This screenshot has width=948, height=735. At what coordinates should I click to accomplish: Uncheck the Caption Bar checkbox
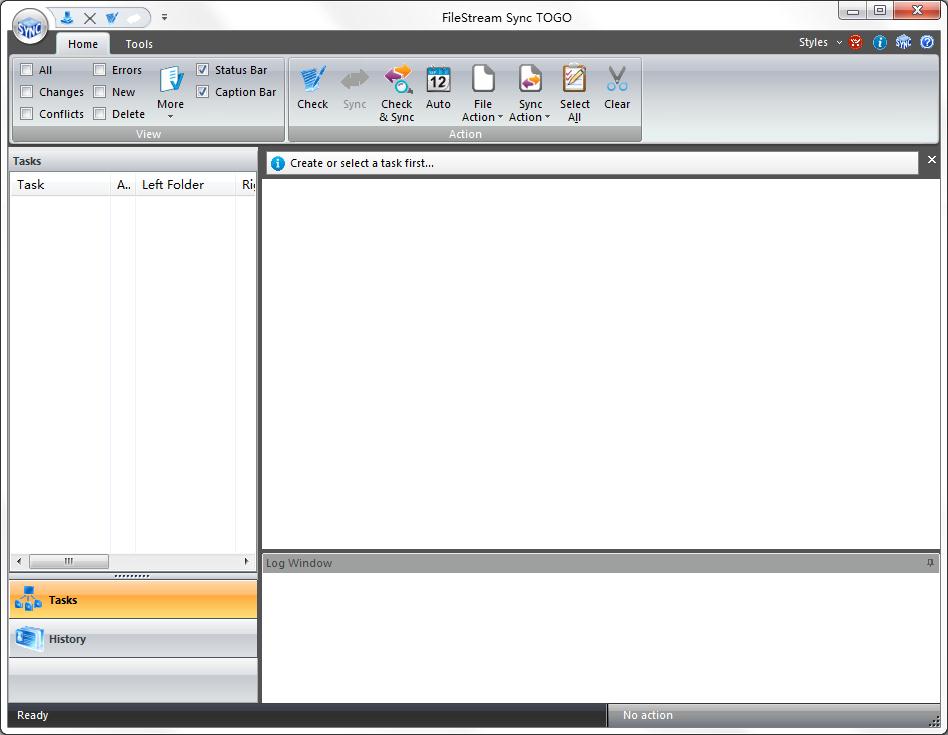203,92
